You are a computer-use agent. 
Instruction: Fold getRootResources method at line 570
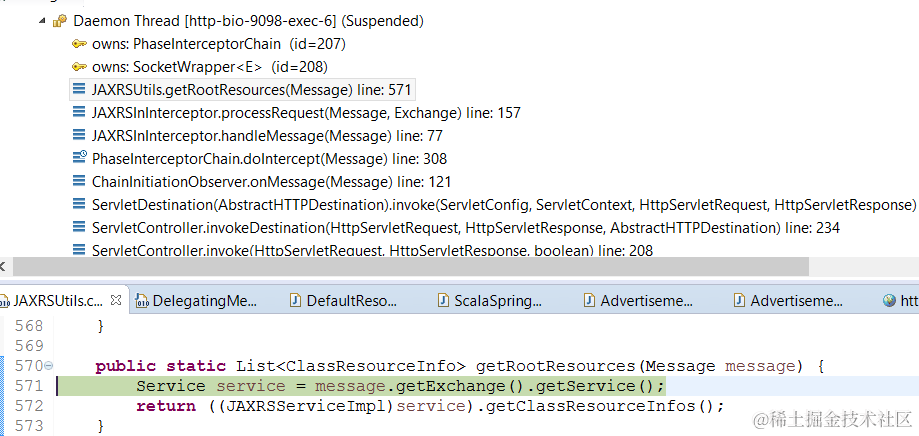click(x=49, y=365)
